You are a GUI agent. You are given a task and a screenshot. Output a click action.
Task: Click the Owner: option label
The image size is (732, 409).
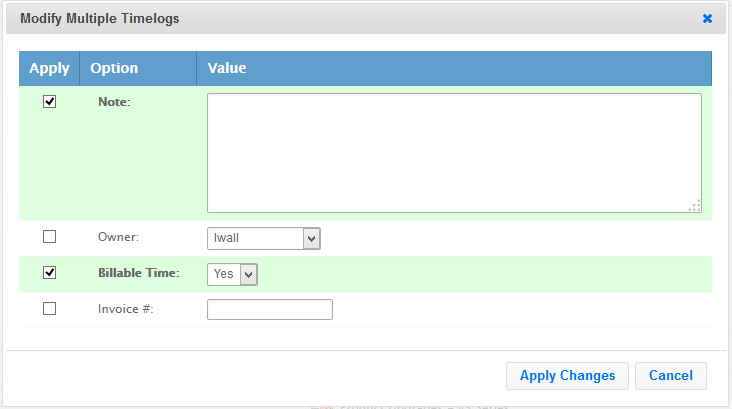(x=118, y=238)
